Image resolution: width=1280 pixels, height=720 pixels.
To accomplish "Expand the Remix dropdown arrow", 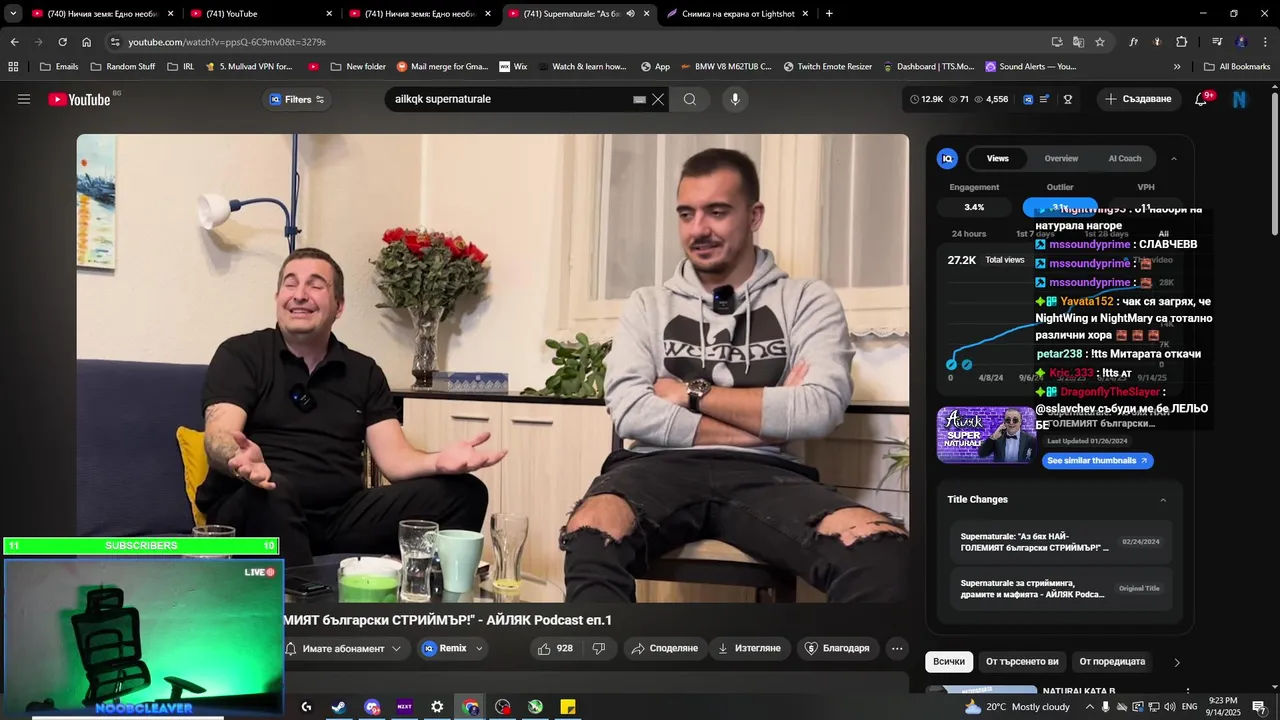I will [479, 648].
